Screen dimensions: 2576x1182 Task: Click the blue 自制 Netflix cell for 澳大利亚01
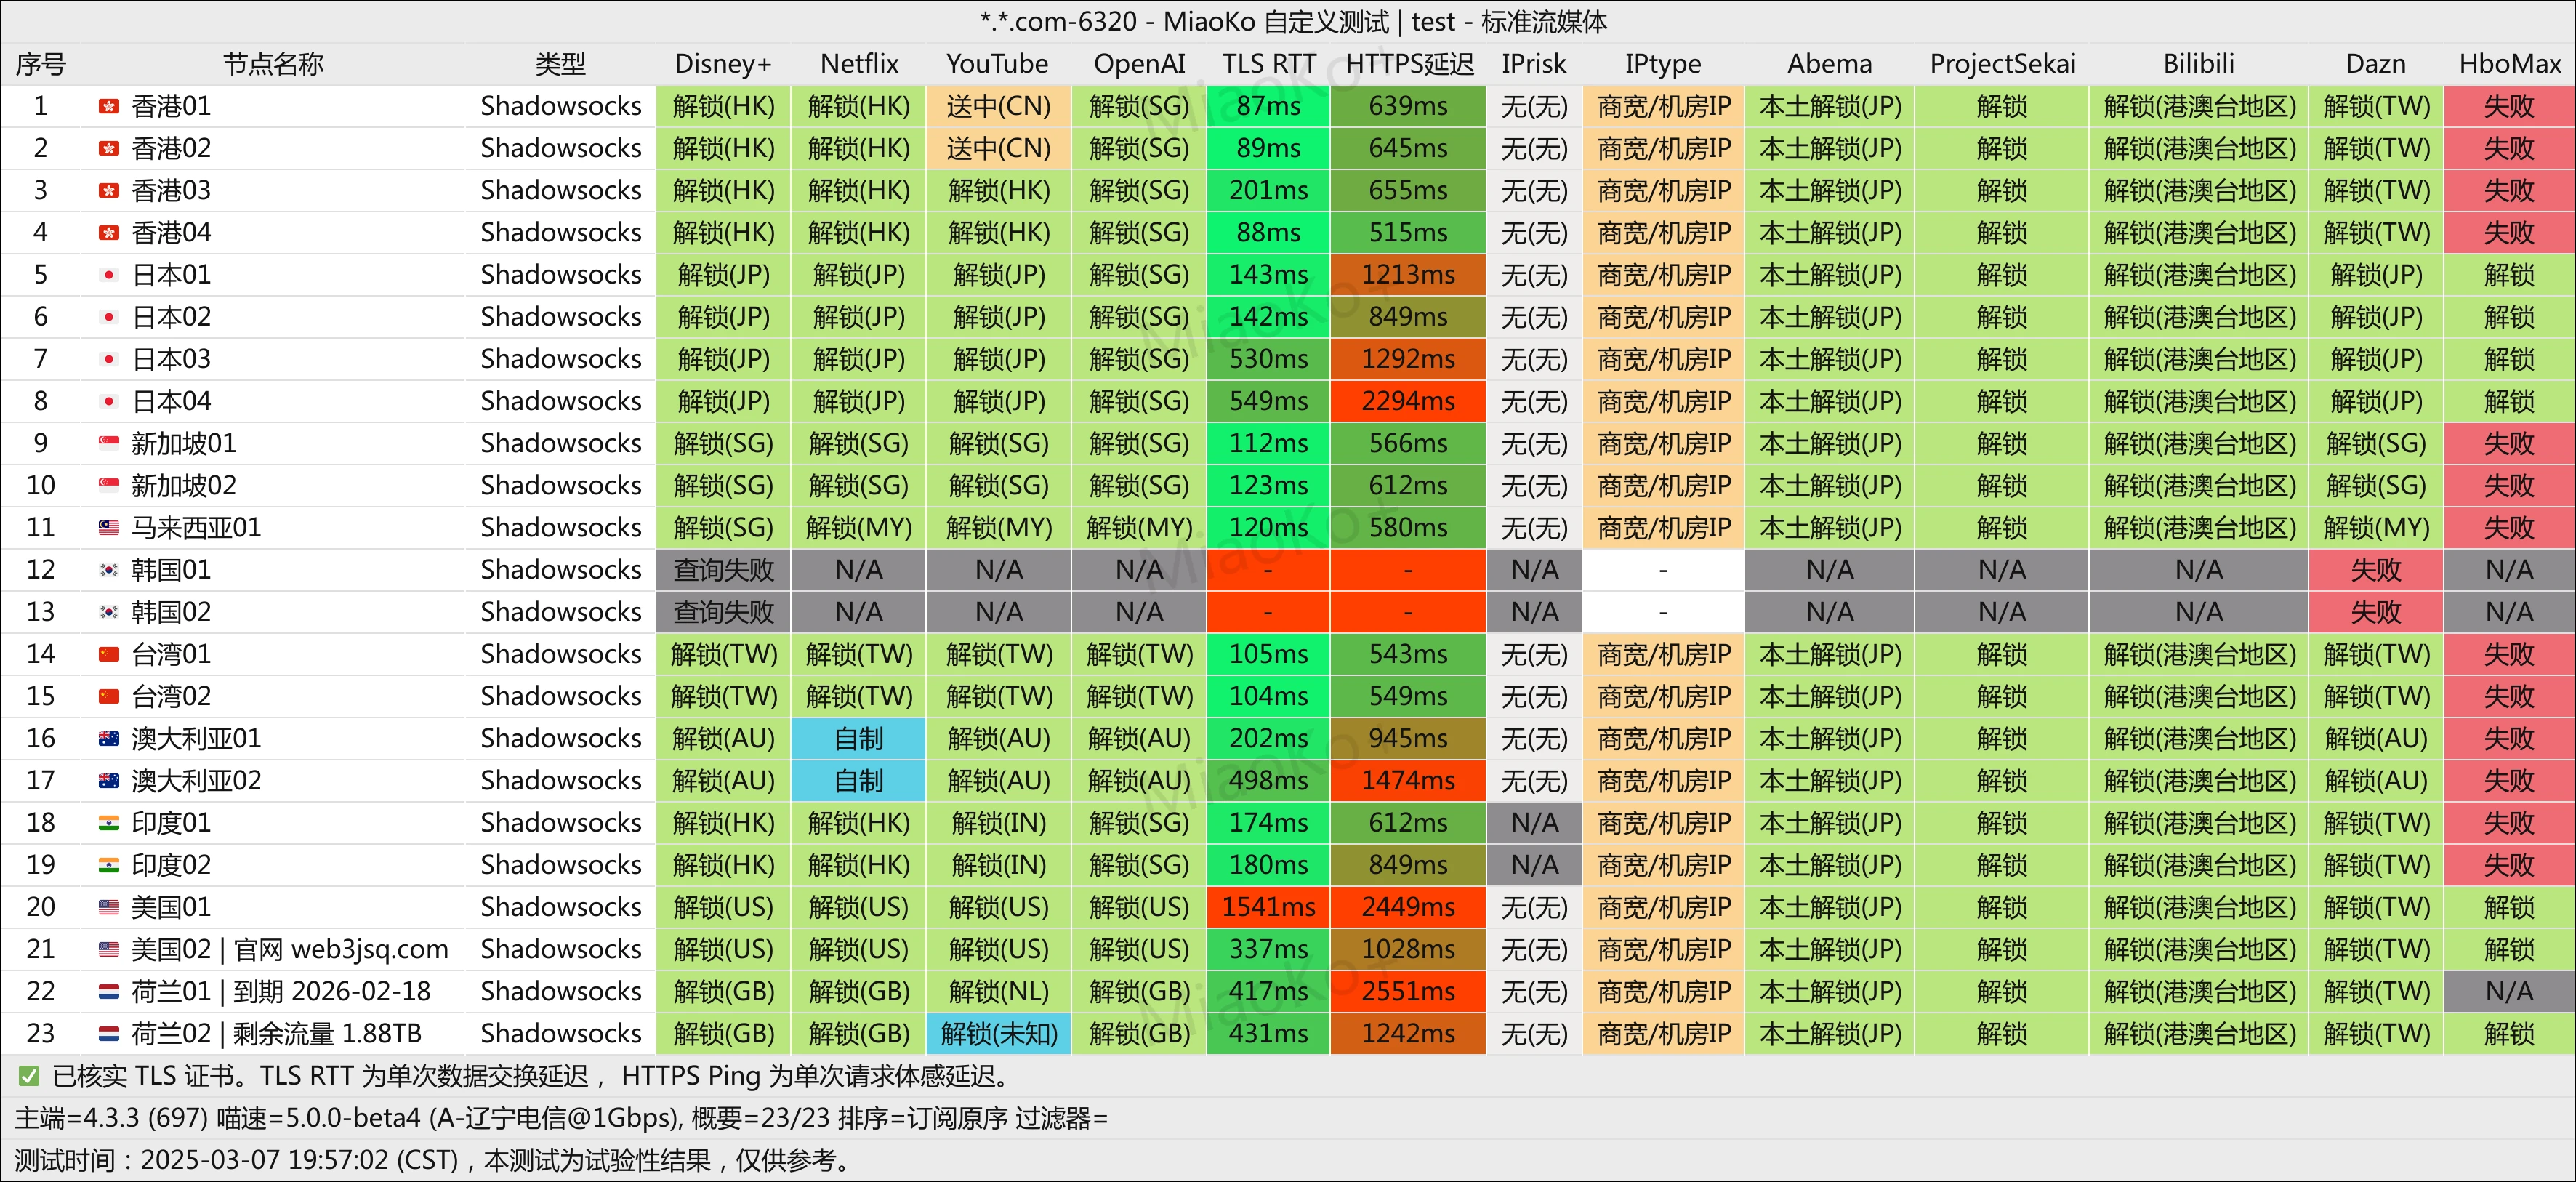[858, 738]
